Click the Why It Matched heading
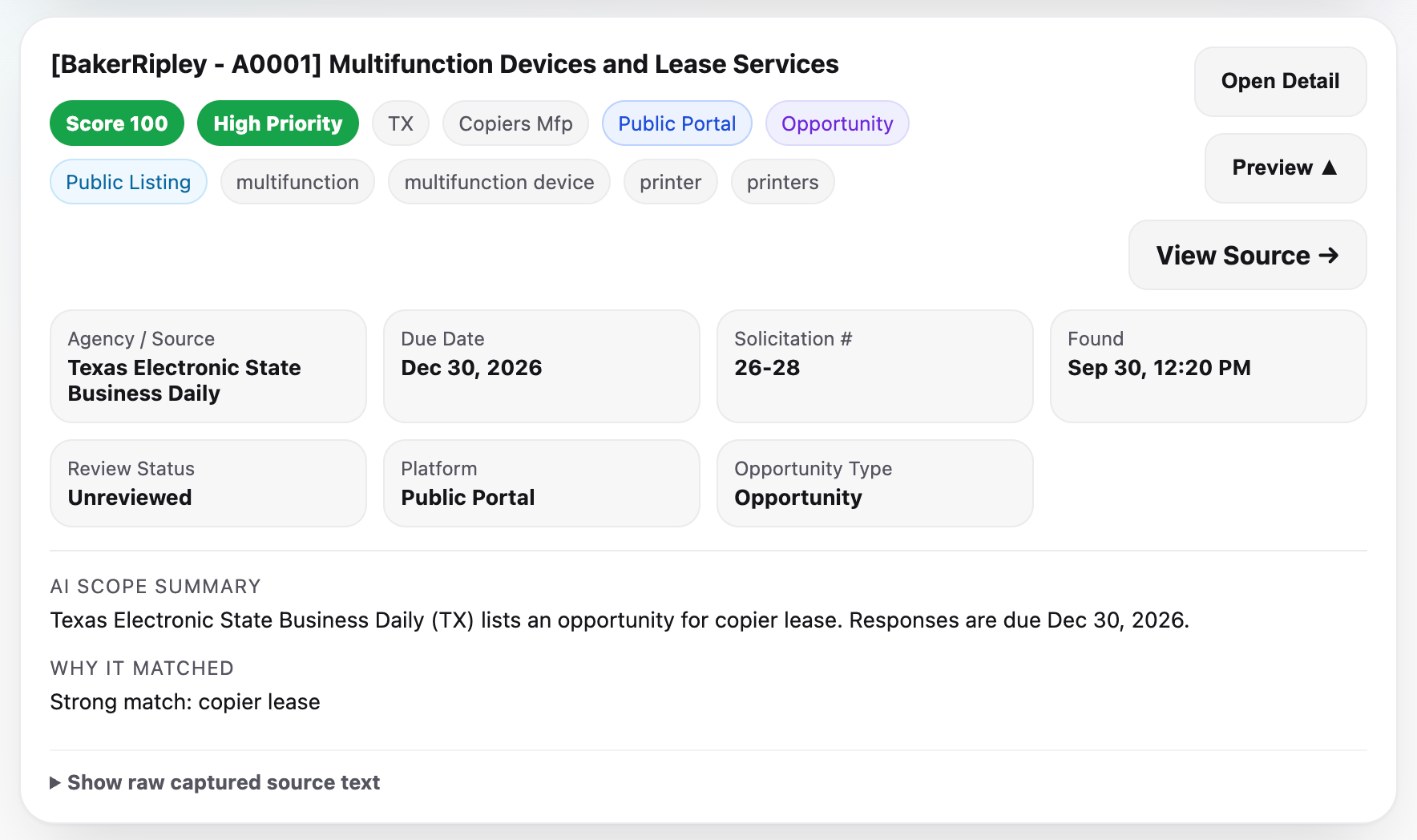Image resolution: width=1417 pixels, height=840 pixels. click(142, 669)
